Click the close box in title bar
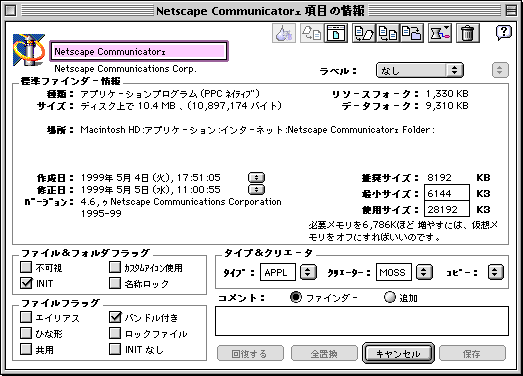This screenshot has width=523, height=376. [x=11, y=11]
